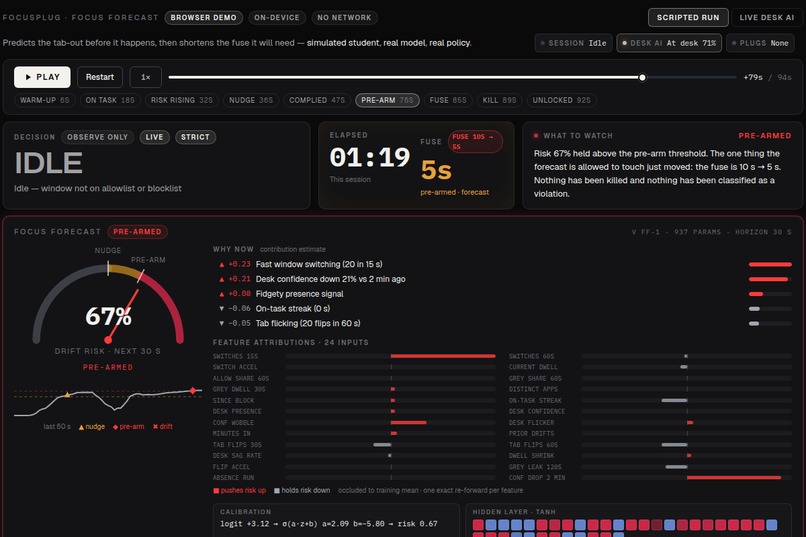Click the pre-arm legend diamond icon

(116, 427)
